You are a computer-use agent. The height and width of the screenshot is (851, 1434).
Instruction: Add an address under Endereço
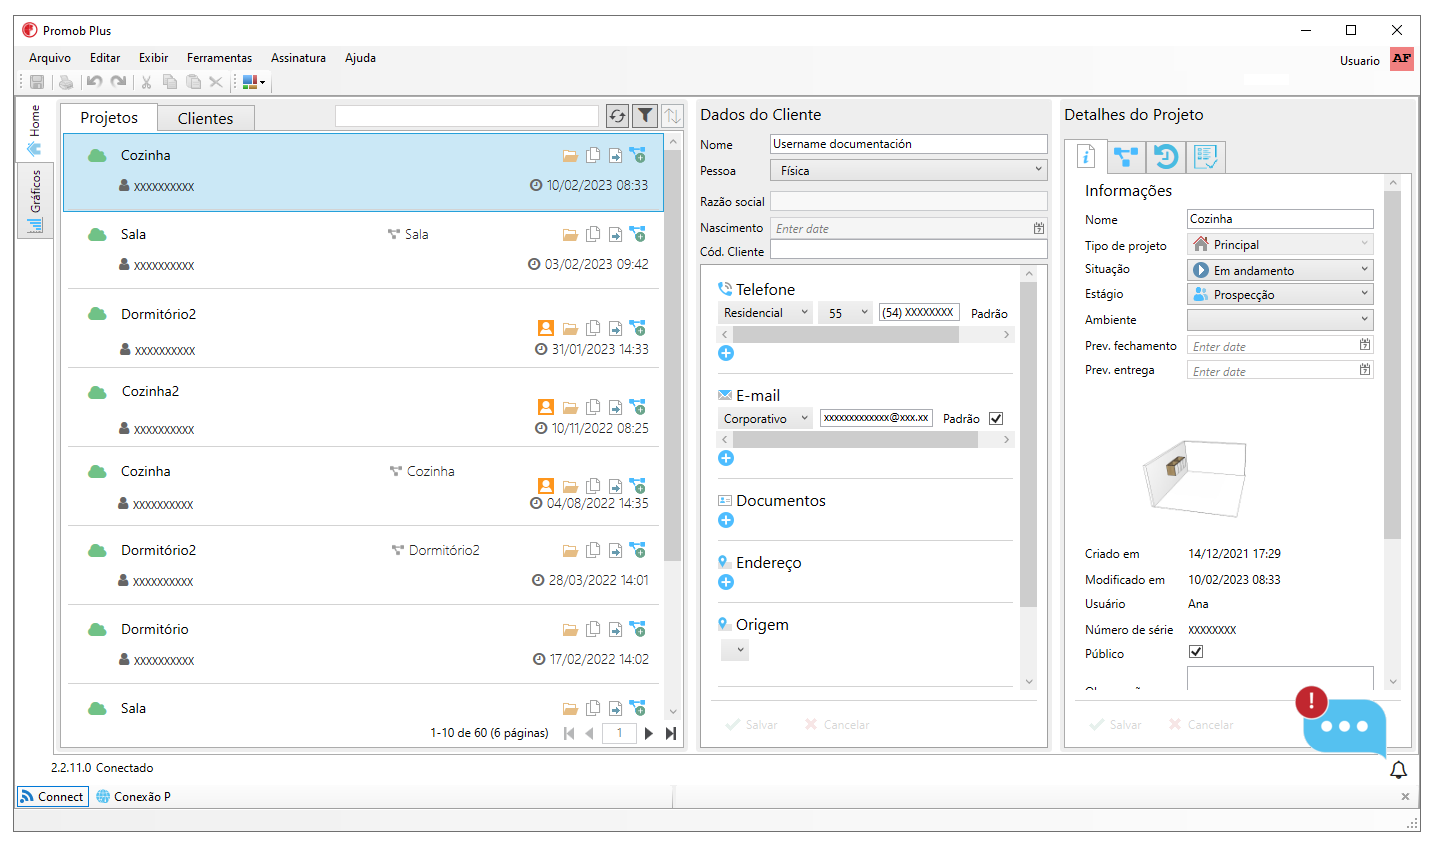tap(726, 582)
